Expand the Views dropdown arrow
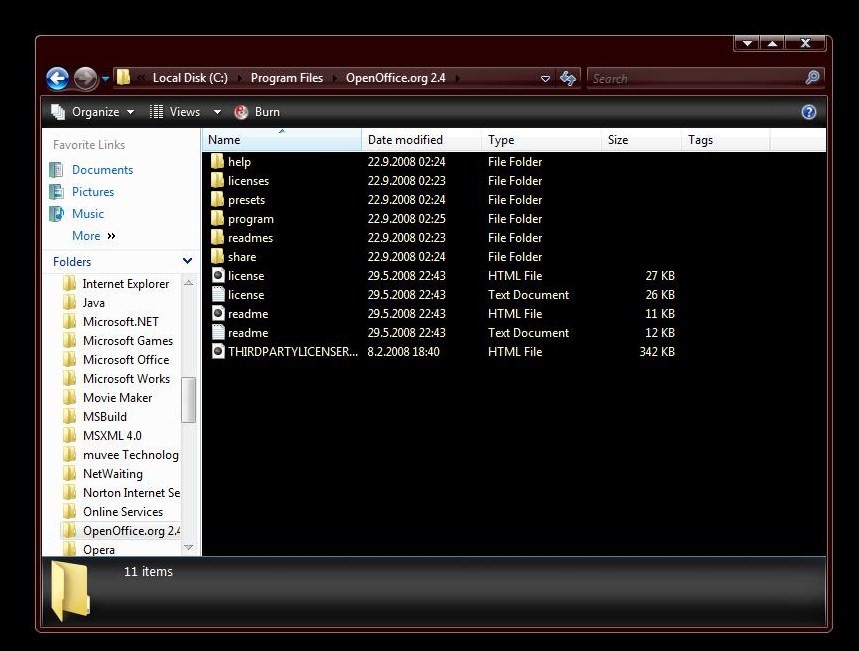859x651 pixels. [x=217, y=112]
